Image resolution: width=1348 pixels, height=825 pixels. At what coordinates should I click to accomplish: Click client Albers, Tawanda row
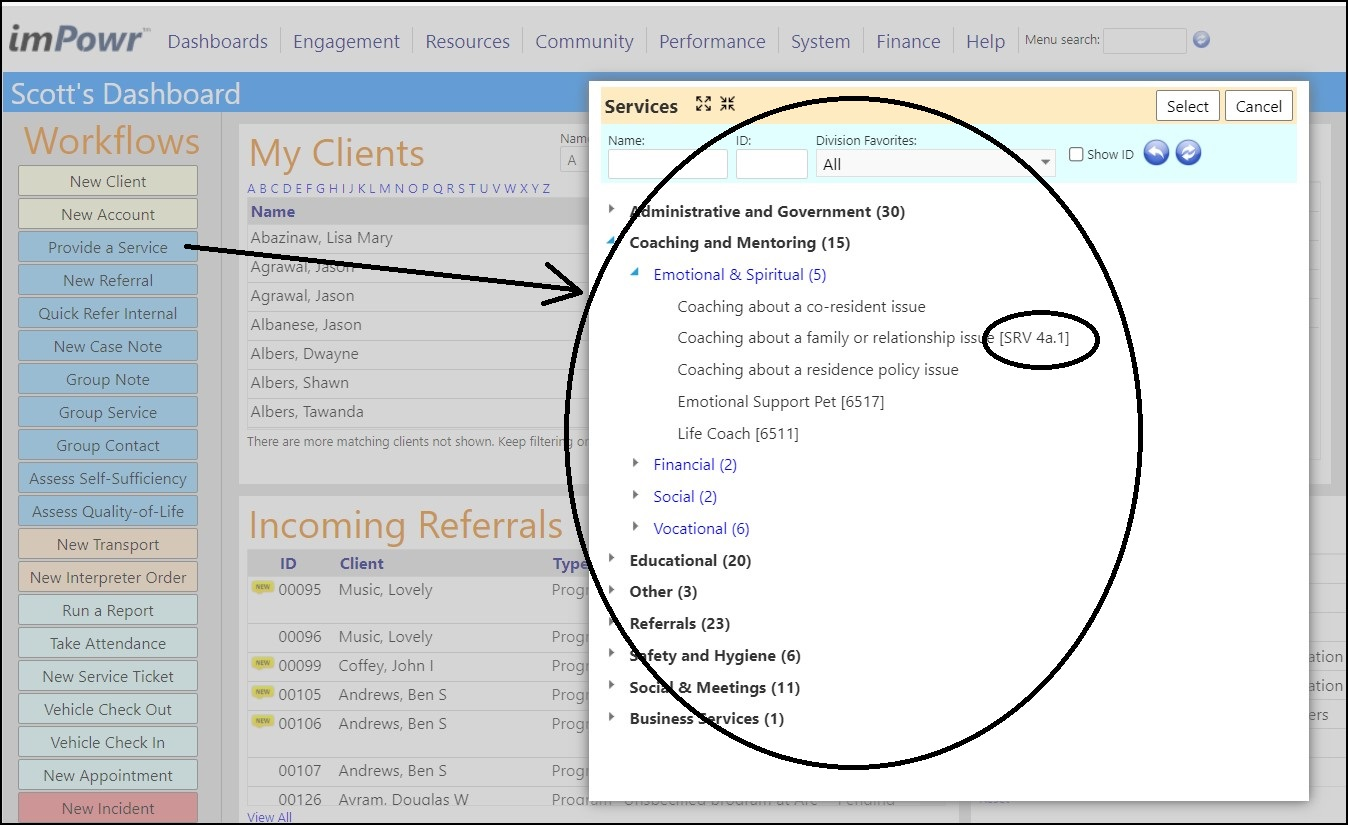(x=418, y=412)
